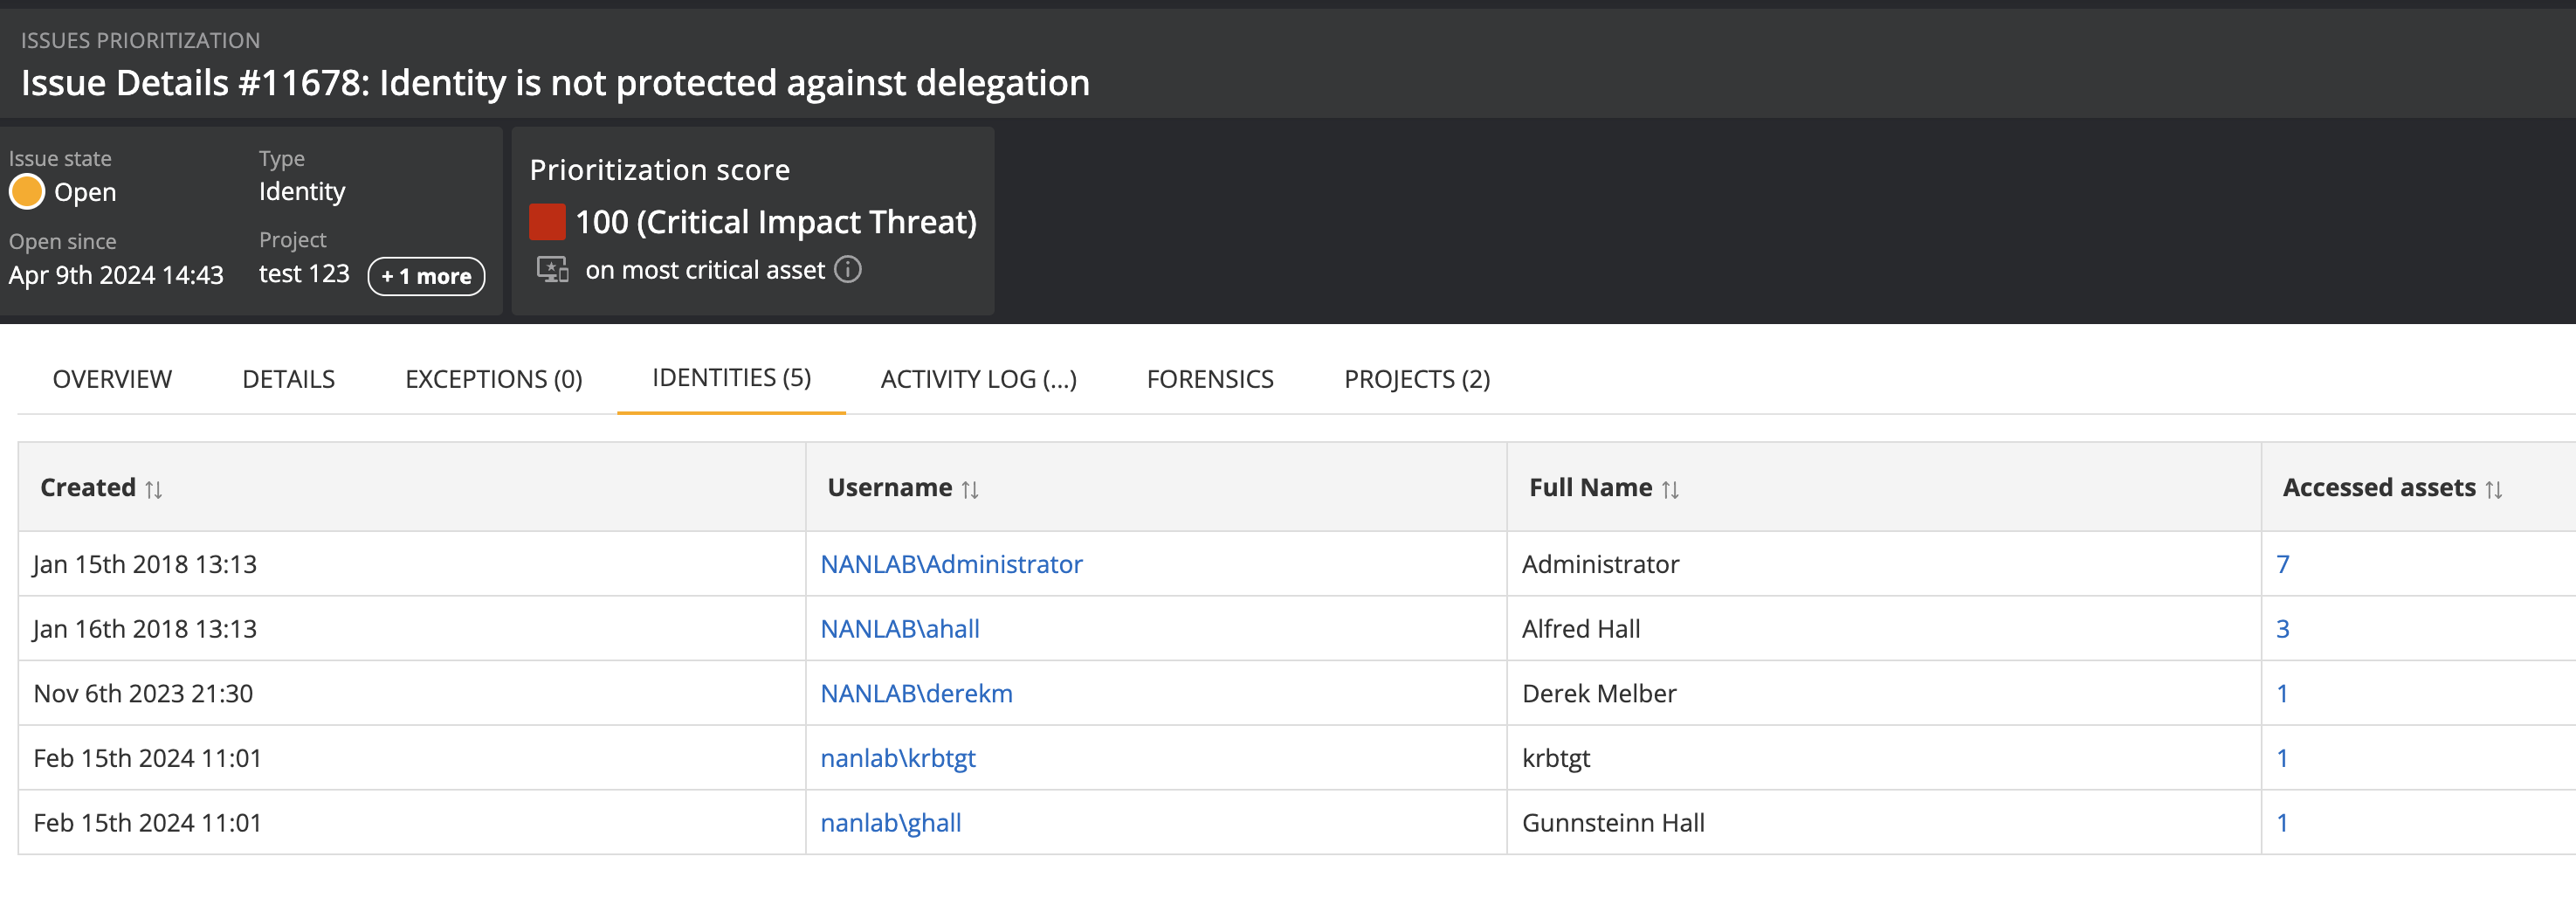Open the 7 accessed assets for Administrator

pyautogui.click(x=2282, y=564)
